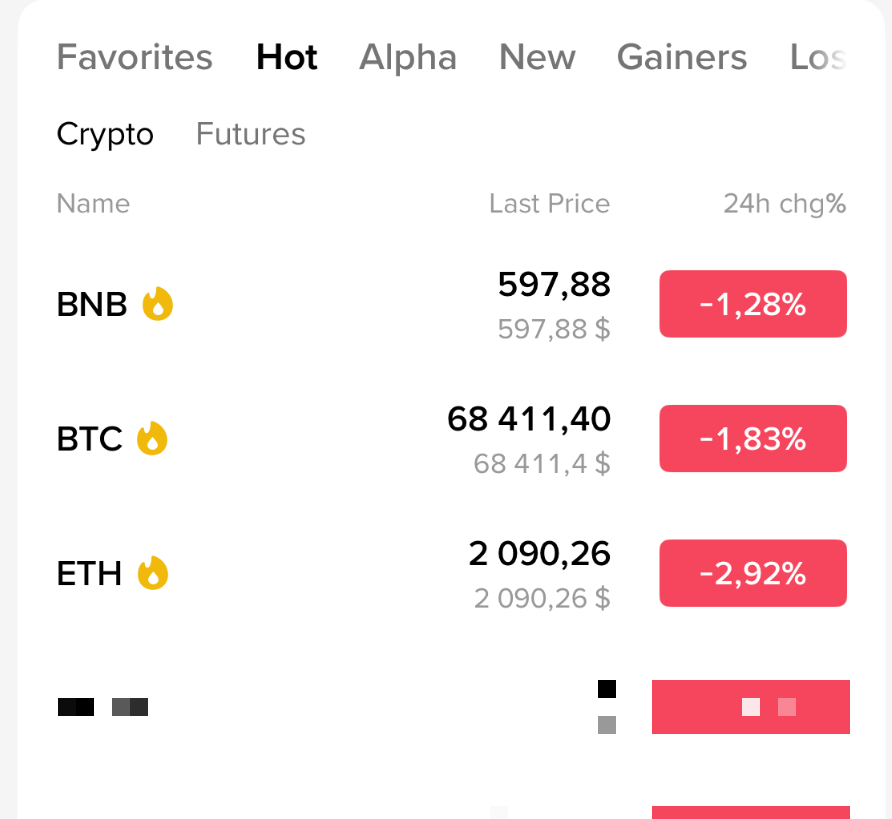
Task: Click the flame icon beside ETH
Action: click(153, 573)
